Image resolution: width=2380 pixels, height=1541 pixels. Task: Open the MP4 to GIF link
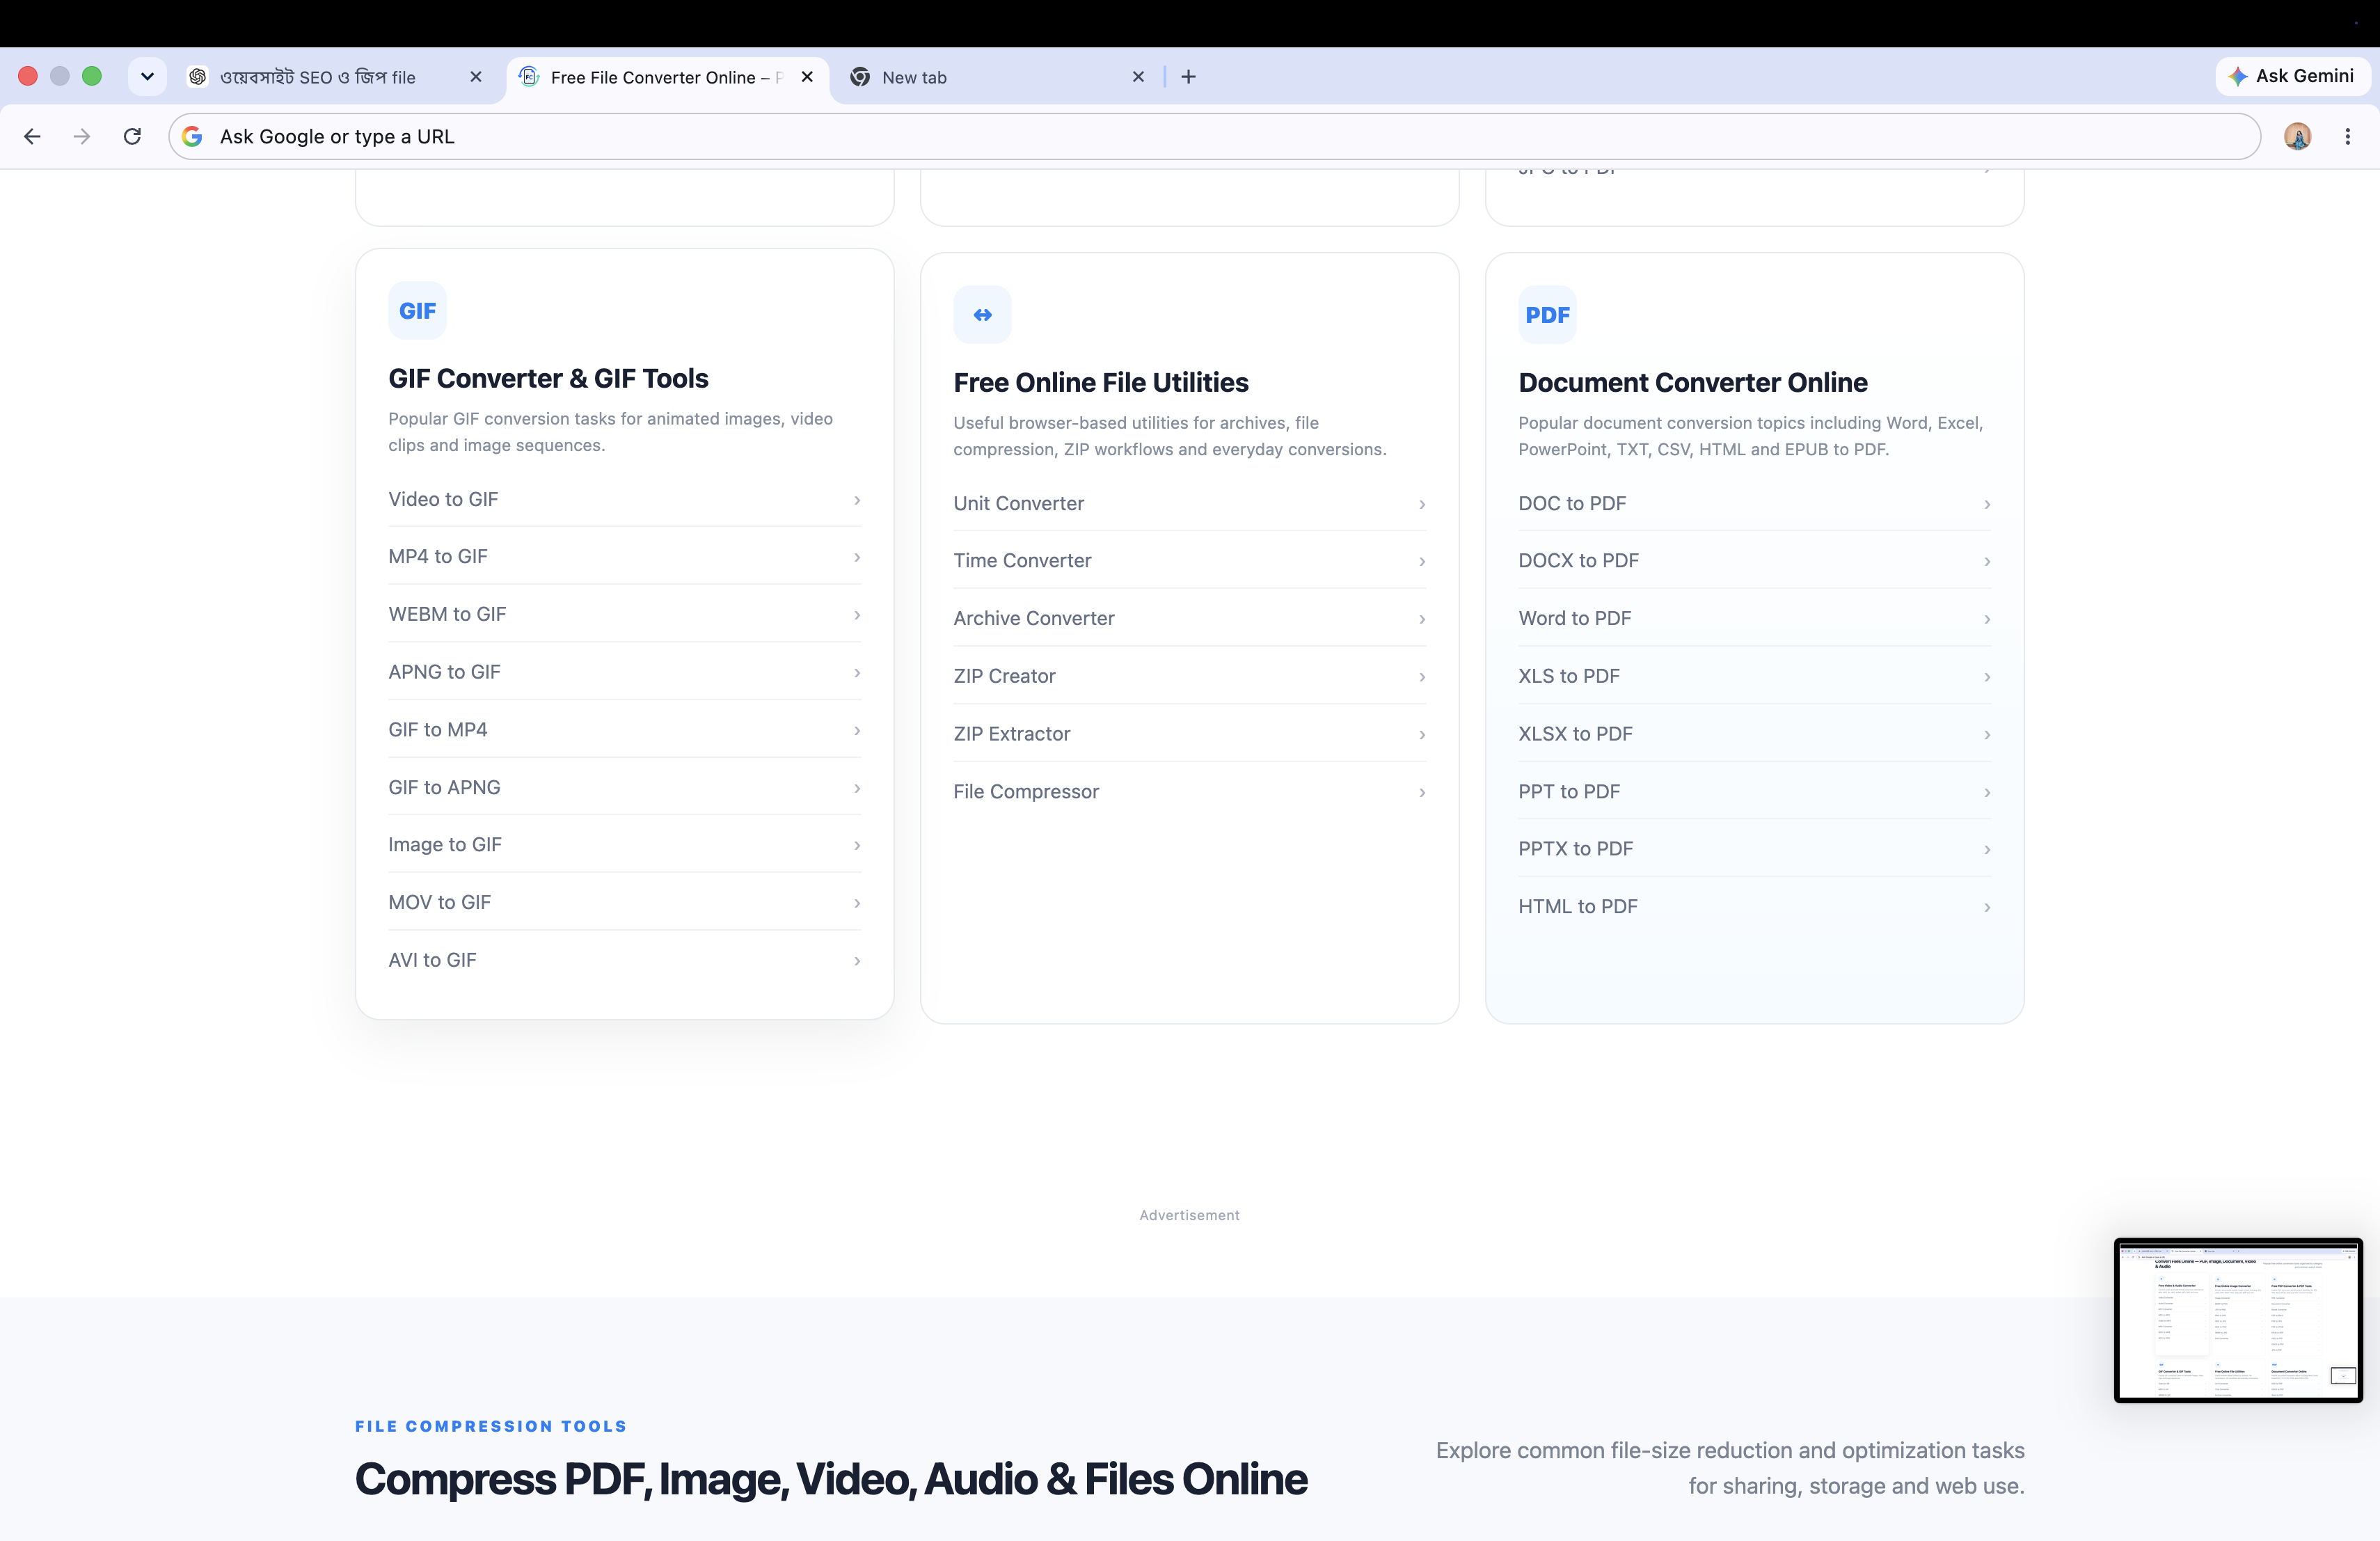(624, 556)
